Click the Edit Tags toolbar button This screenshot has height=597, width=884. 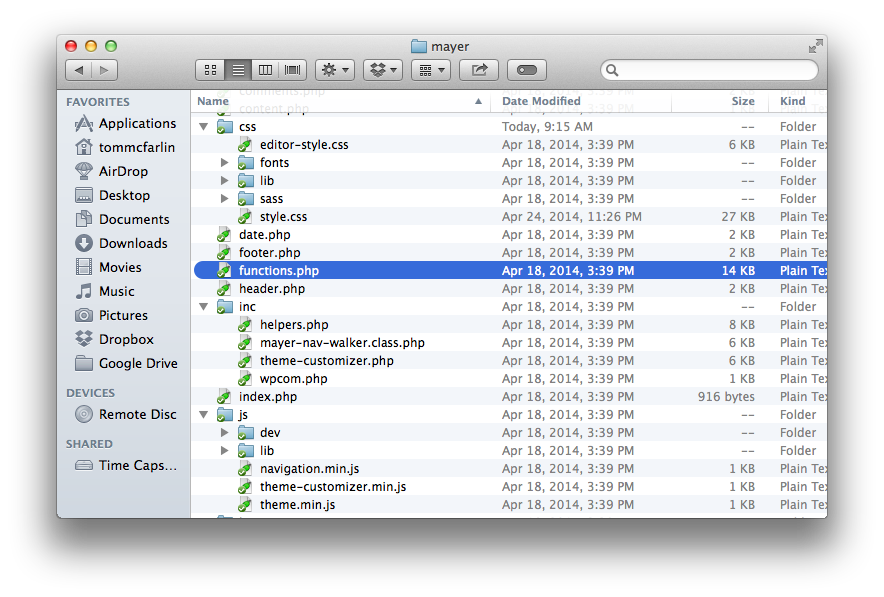[x=527, y=70]
